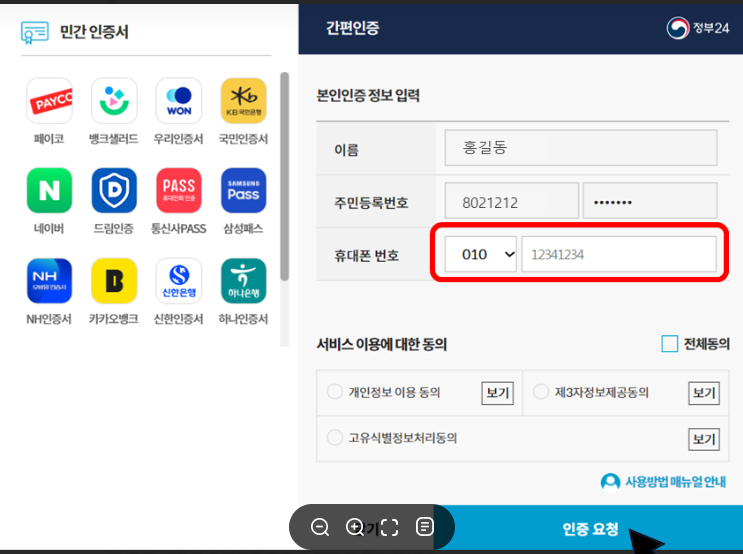Screen dimensions: 743x554
Task: Click the 주민등록번호 front digits field
Action: [512, 201]
